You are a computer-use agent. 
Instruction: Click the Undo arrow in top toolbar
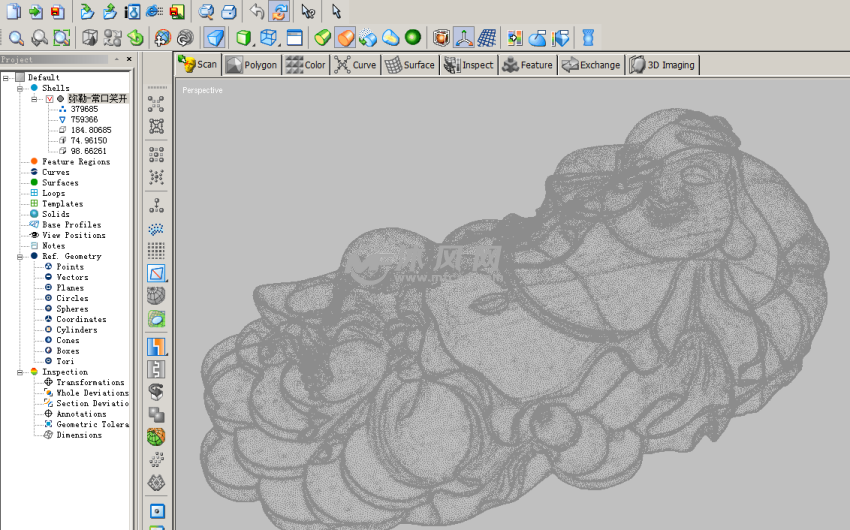click(257, 12)
